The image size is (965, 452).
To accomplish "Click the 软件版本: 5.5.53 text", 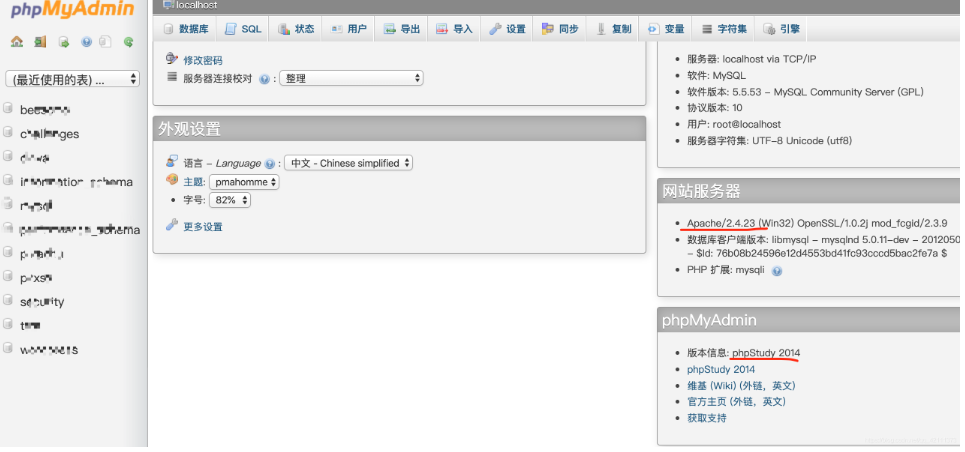I will pyautogui.click(x=805, y=92).
